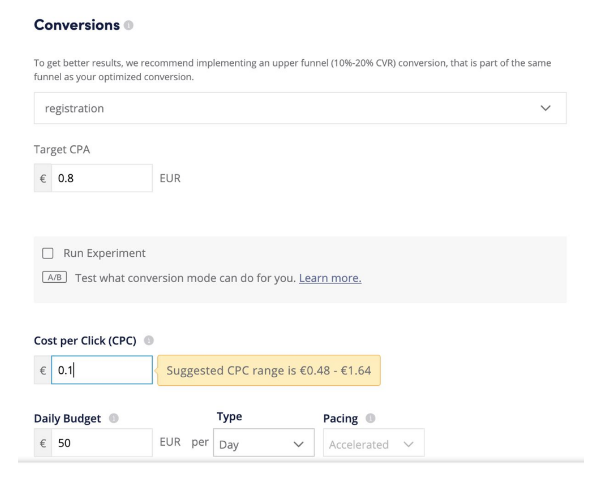Focus the Cost per Click input field
The width and height of the screenshot is (610, 482).
102,370
